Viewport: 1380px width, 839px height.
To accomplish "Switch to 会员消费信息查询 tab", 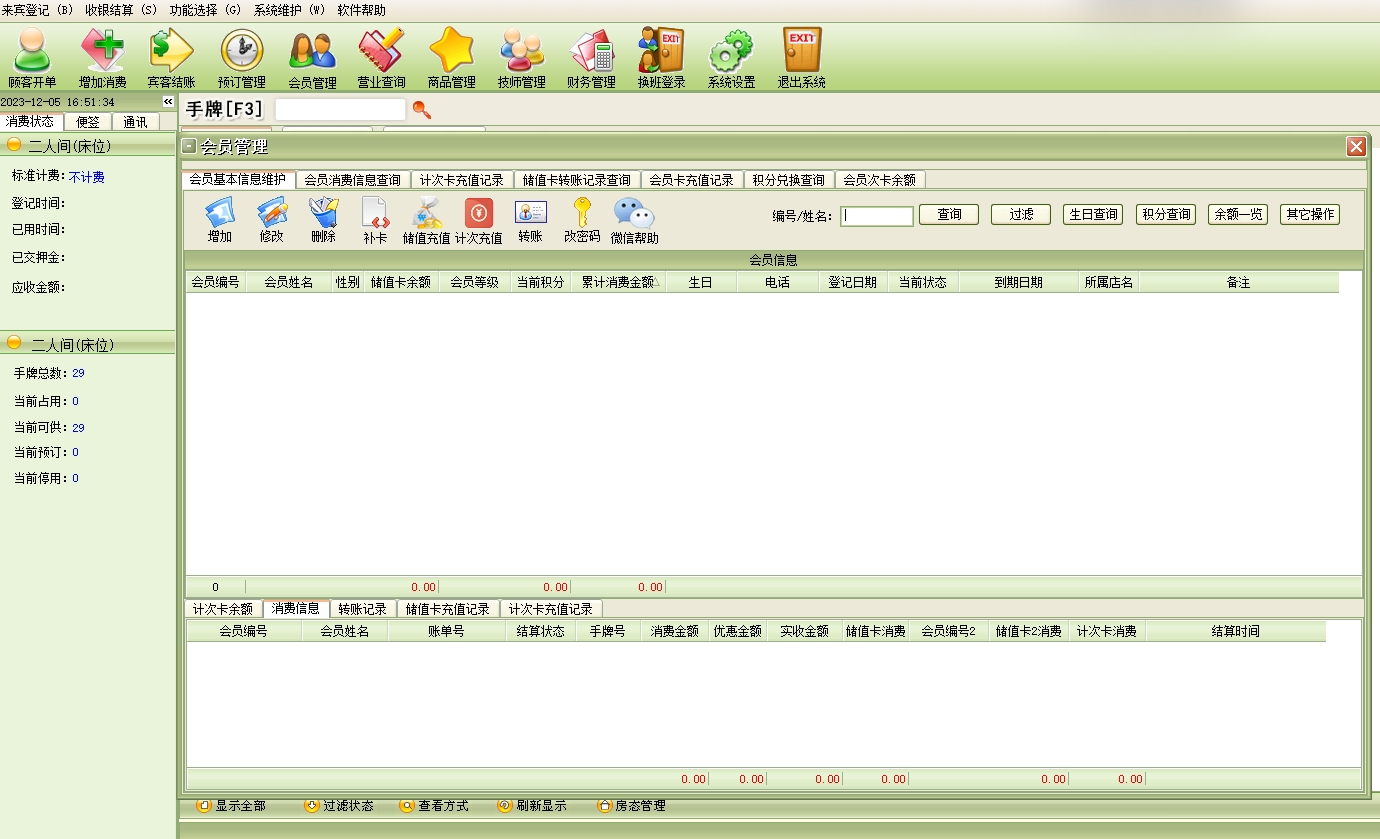I will coord(352,180).
